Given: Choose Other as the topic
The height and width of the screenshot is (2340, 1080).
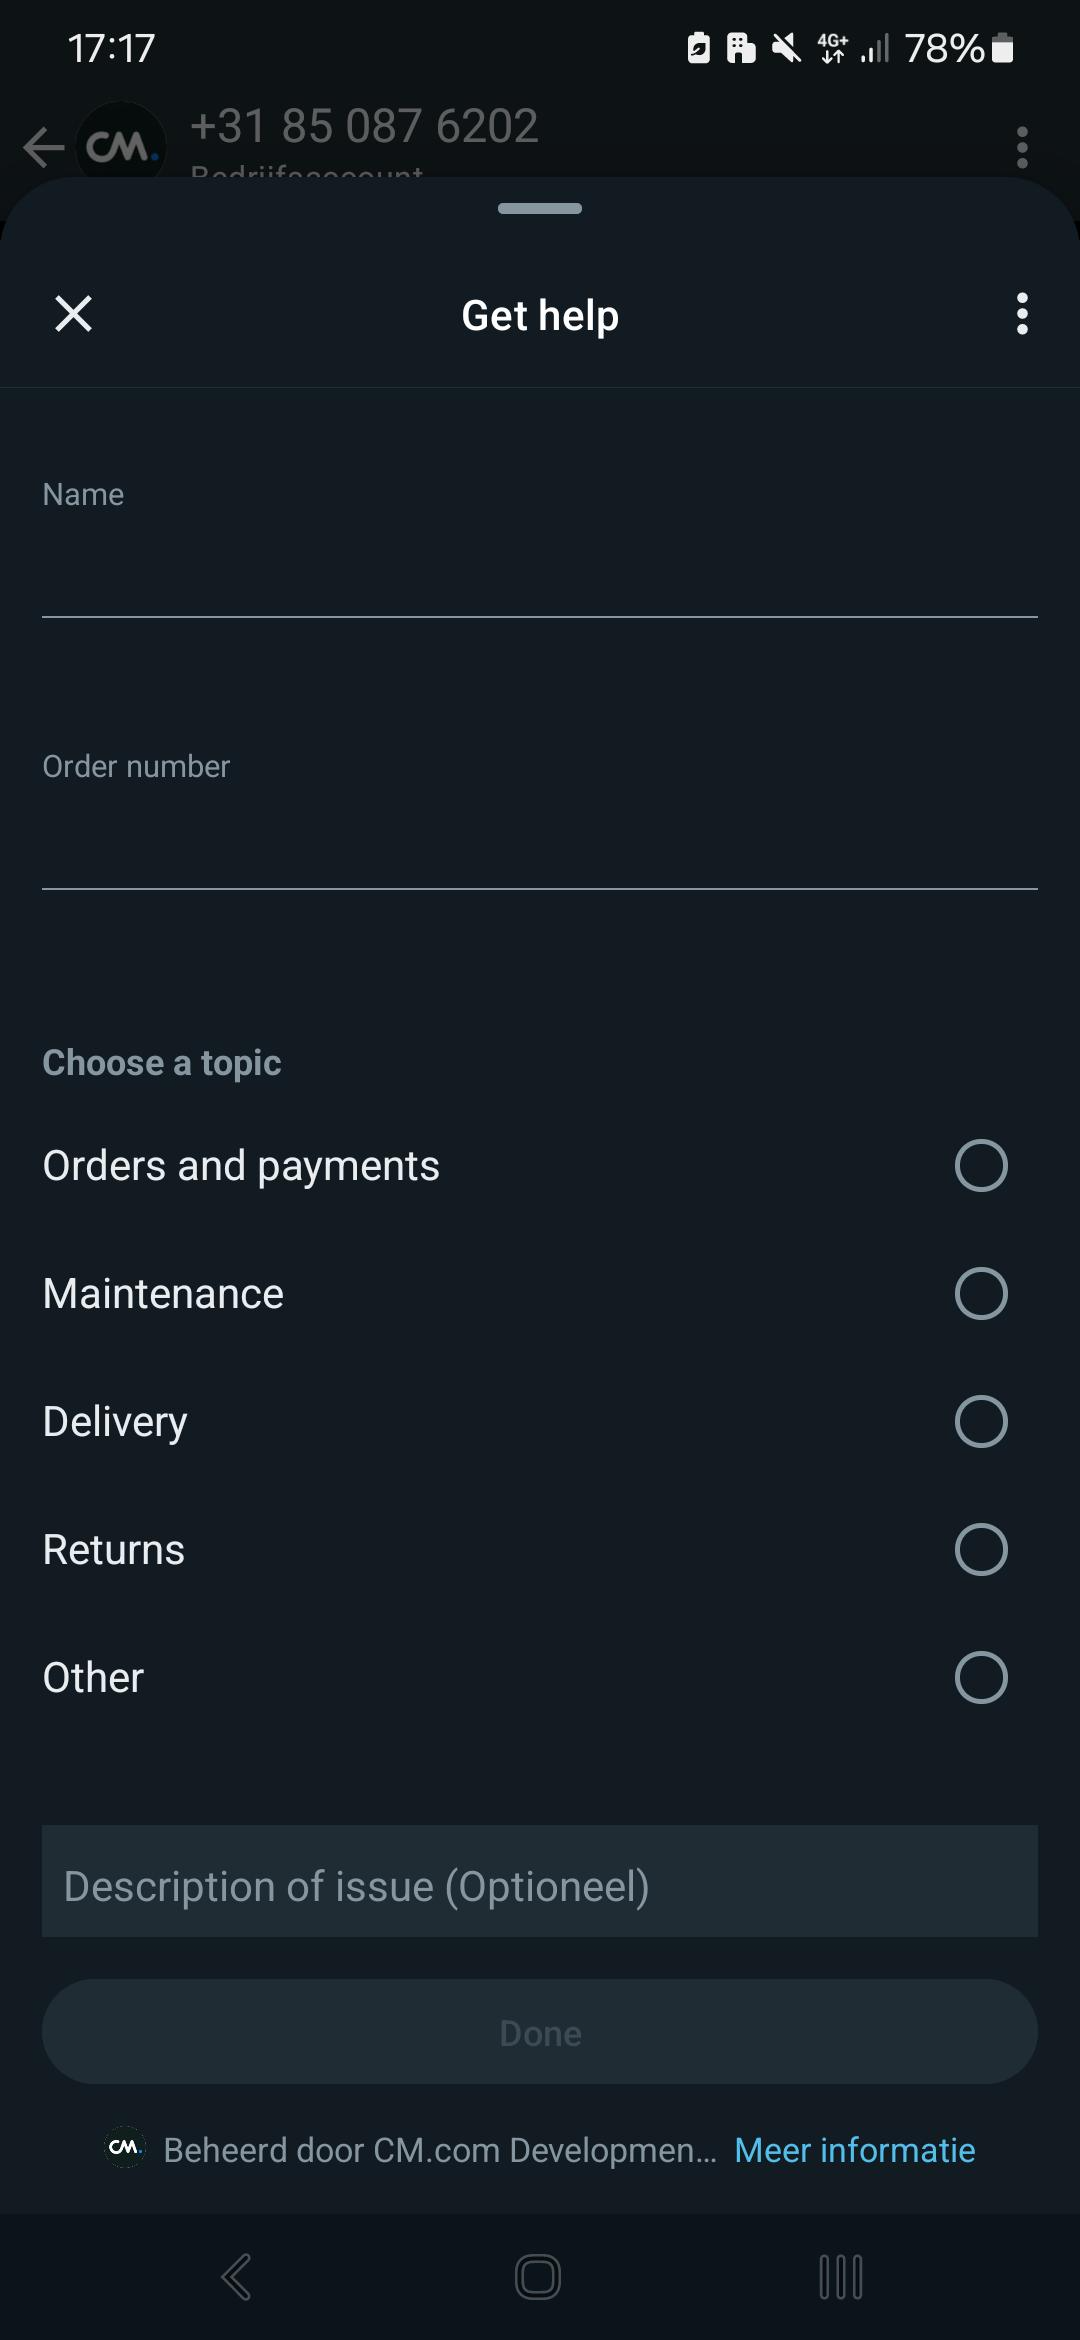Looking at the screenshot, I should pos(980,1678).
